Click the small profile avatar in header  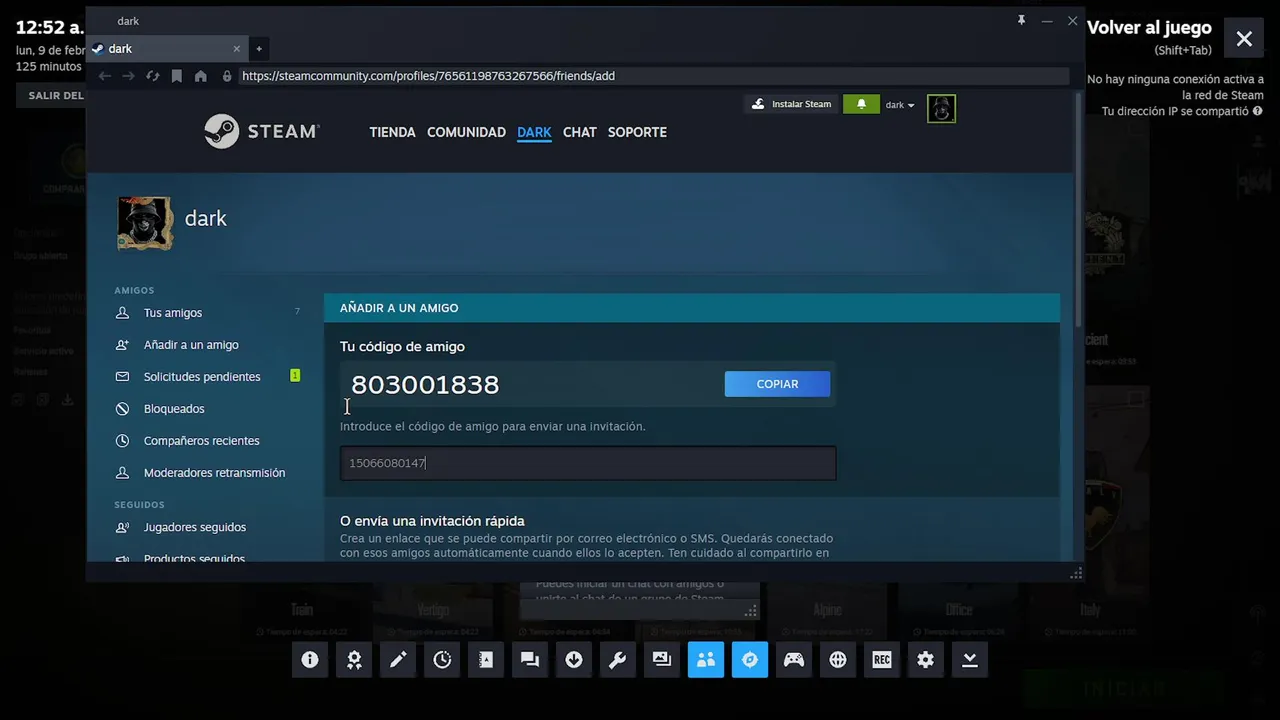tap(941, 108)
